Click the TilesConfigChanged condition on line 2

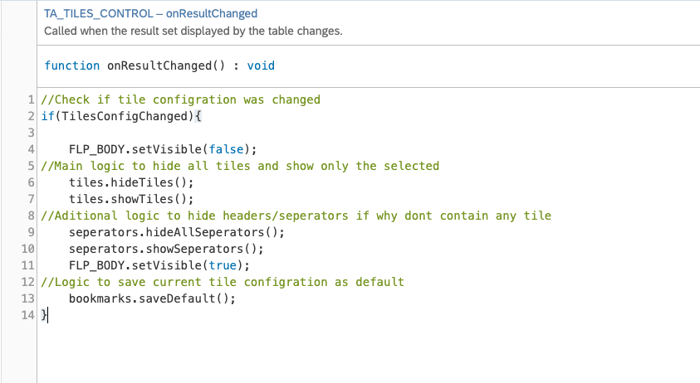coord(125,116)
